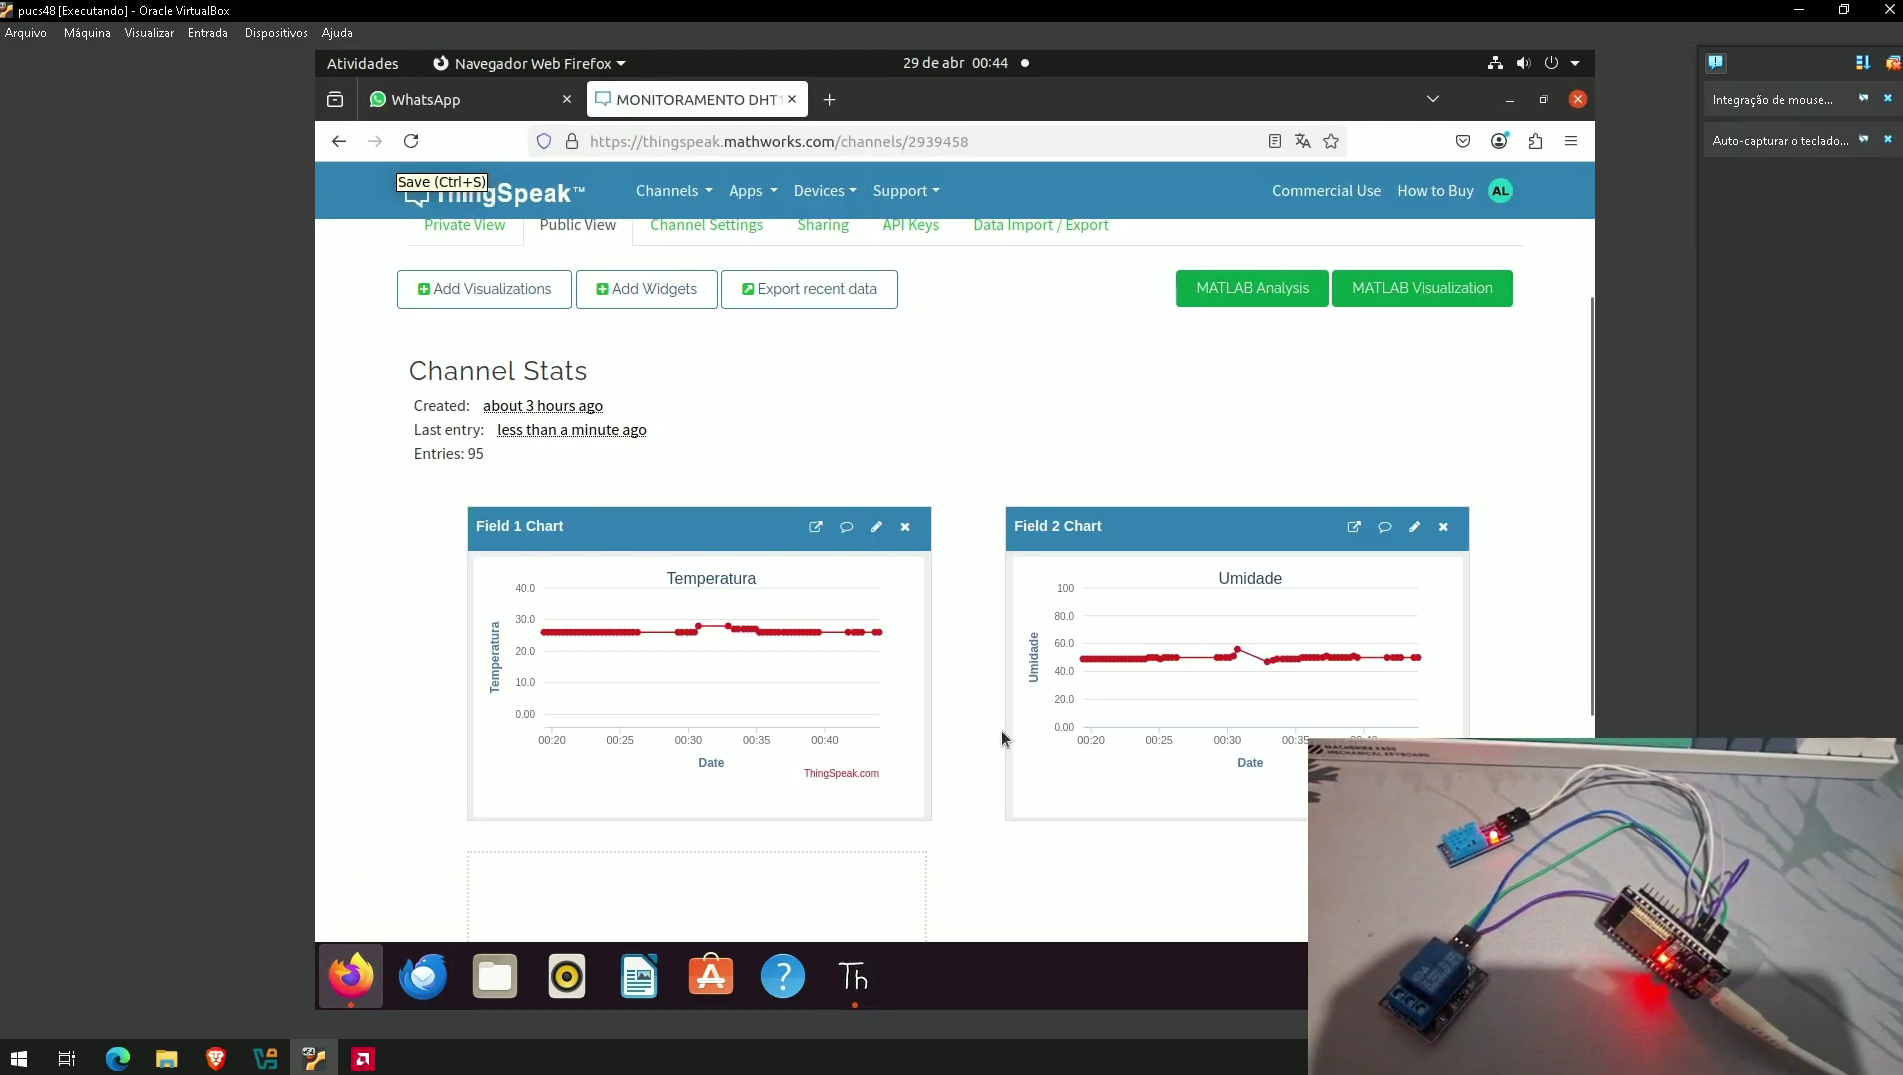Viewport: 1903px width, 1075px height.
Task: Open the Field 2 Chart comment icon
Action: click(1384, 527)
